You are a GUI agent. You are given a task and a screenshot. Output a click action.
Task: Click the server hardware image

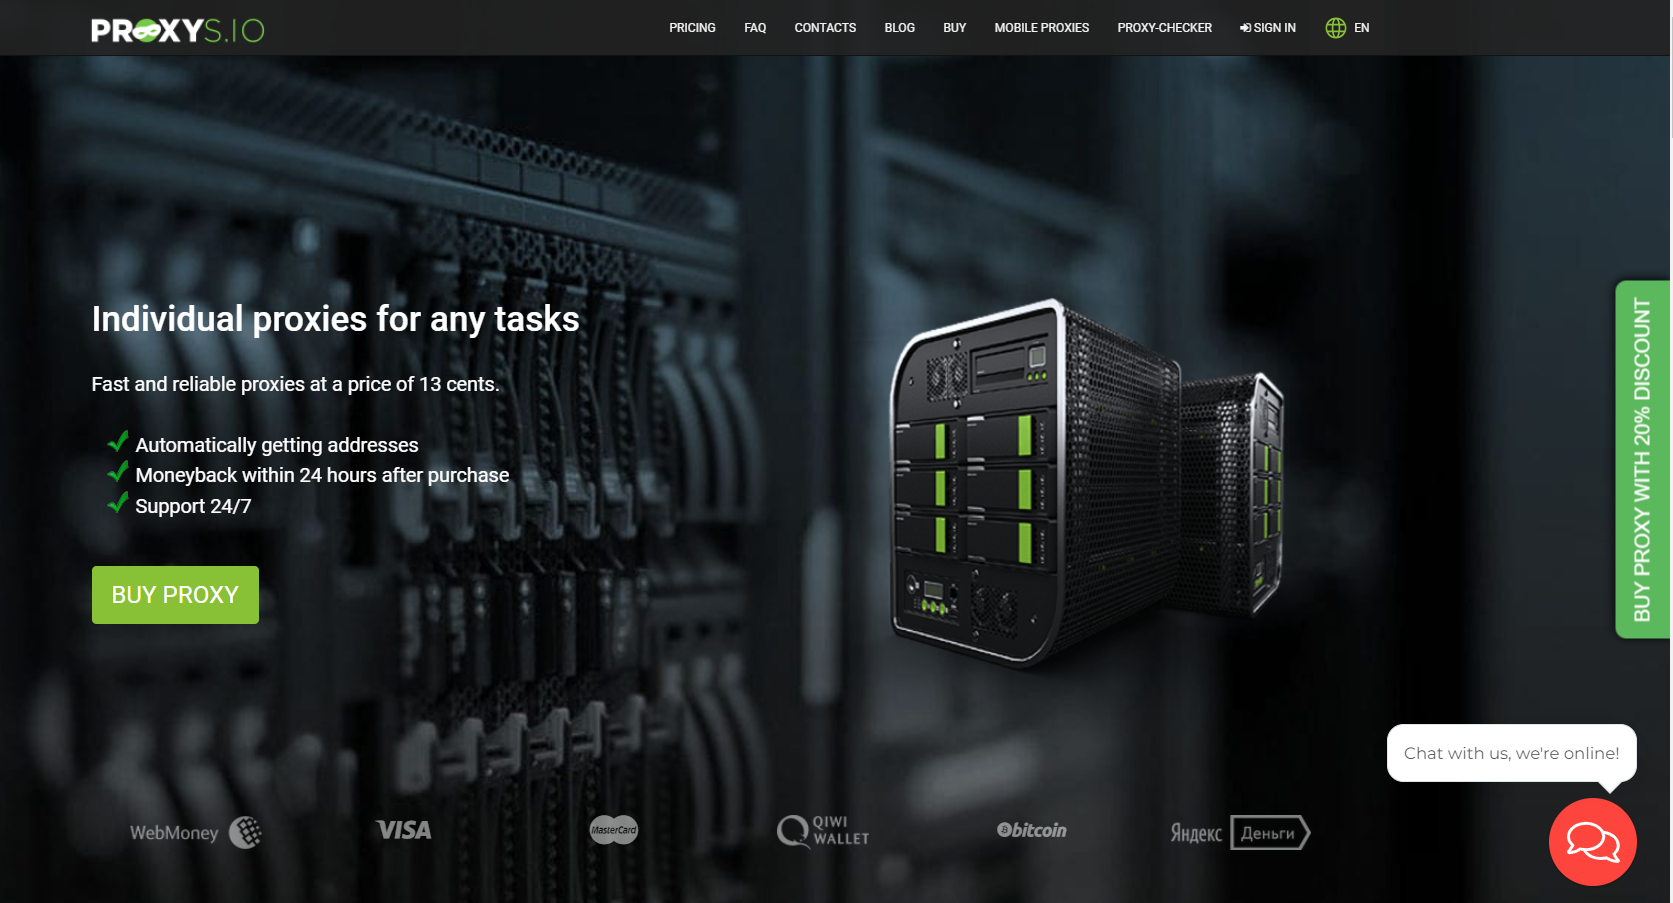pos(1087,482)
